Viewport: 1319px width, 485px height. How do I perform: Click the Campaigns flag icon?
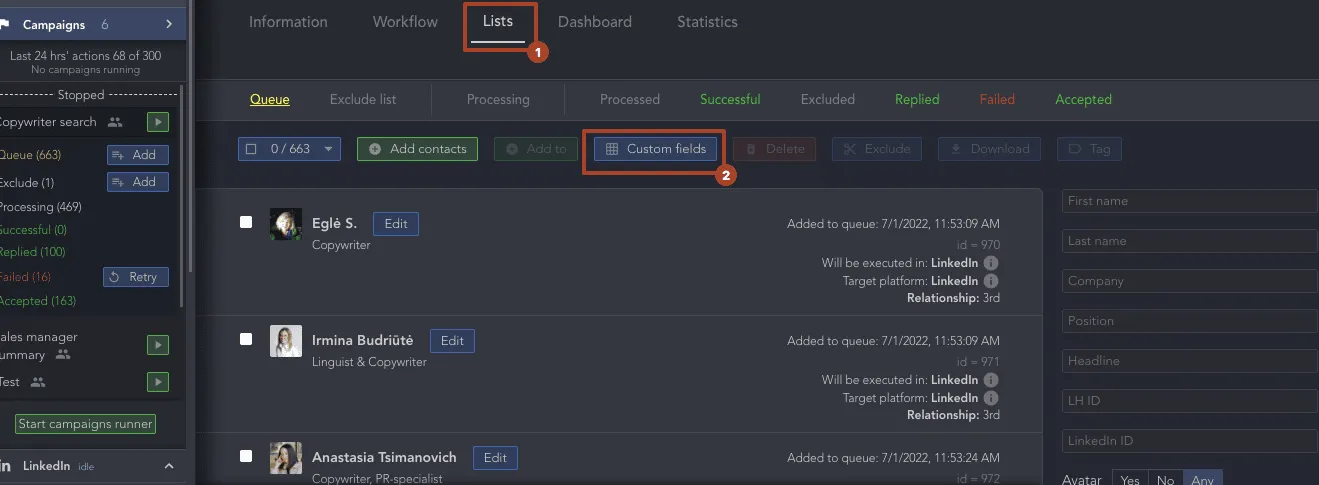pyautogui.click(x=5, y=24)
